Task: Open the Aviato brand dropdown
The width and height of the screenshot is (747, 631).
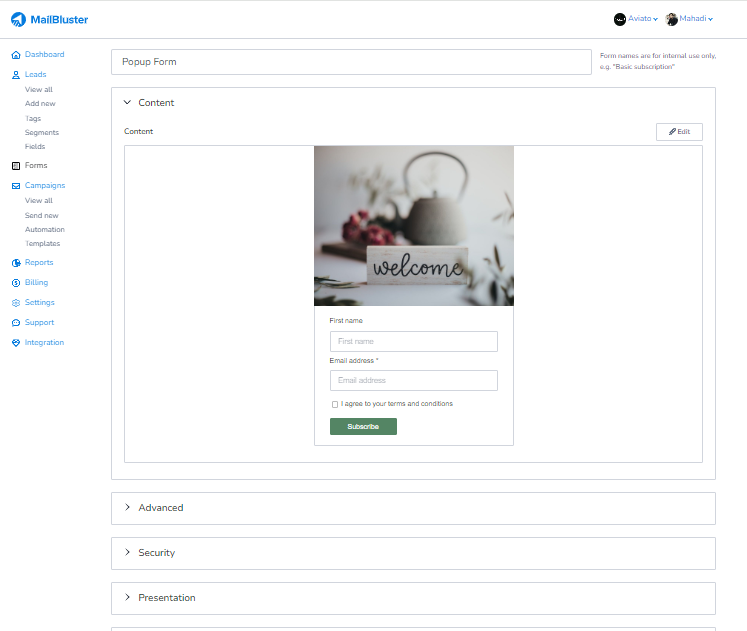Action: (643, 19)
